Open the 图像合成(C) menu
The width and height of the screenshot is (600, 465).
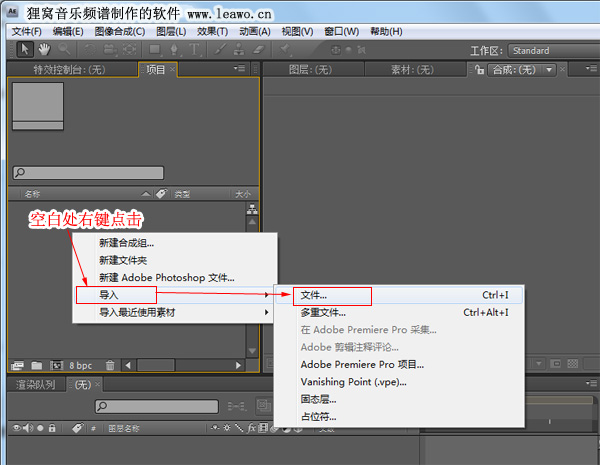pos(120,31)
